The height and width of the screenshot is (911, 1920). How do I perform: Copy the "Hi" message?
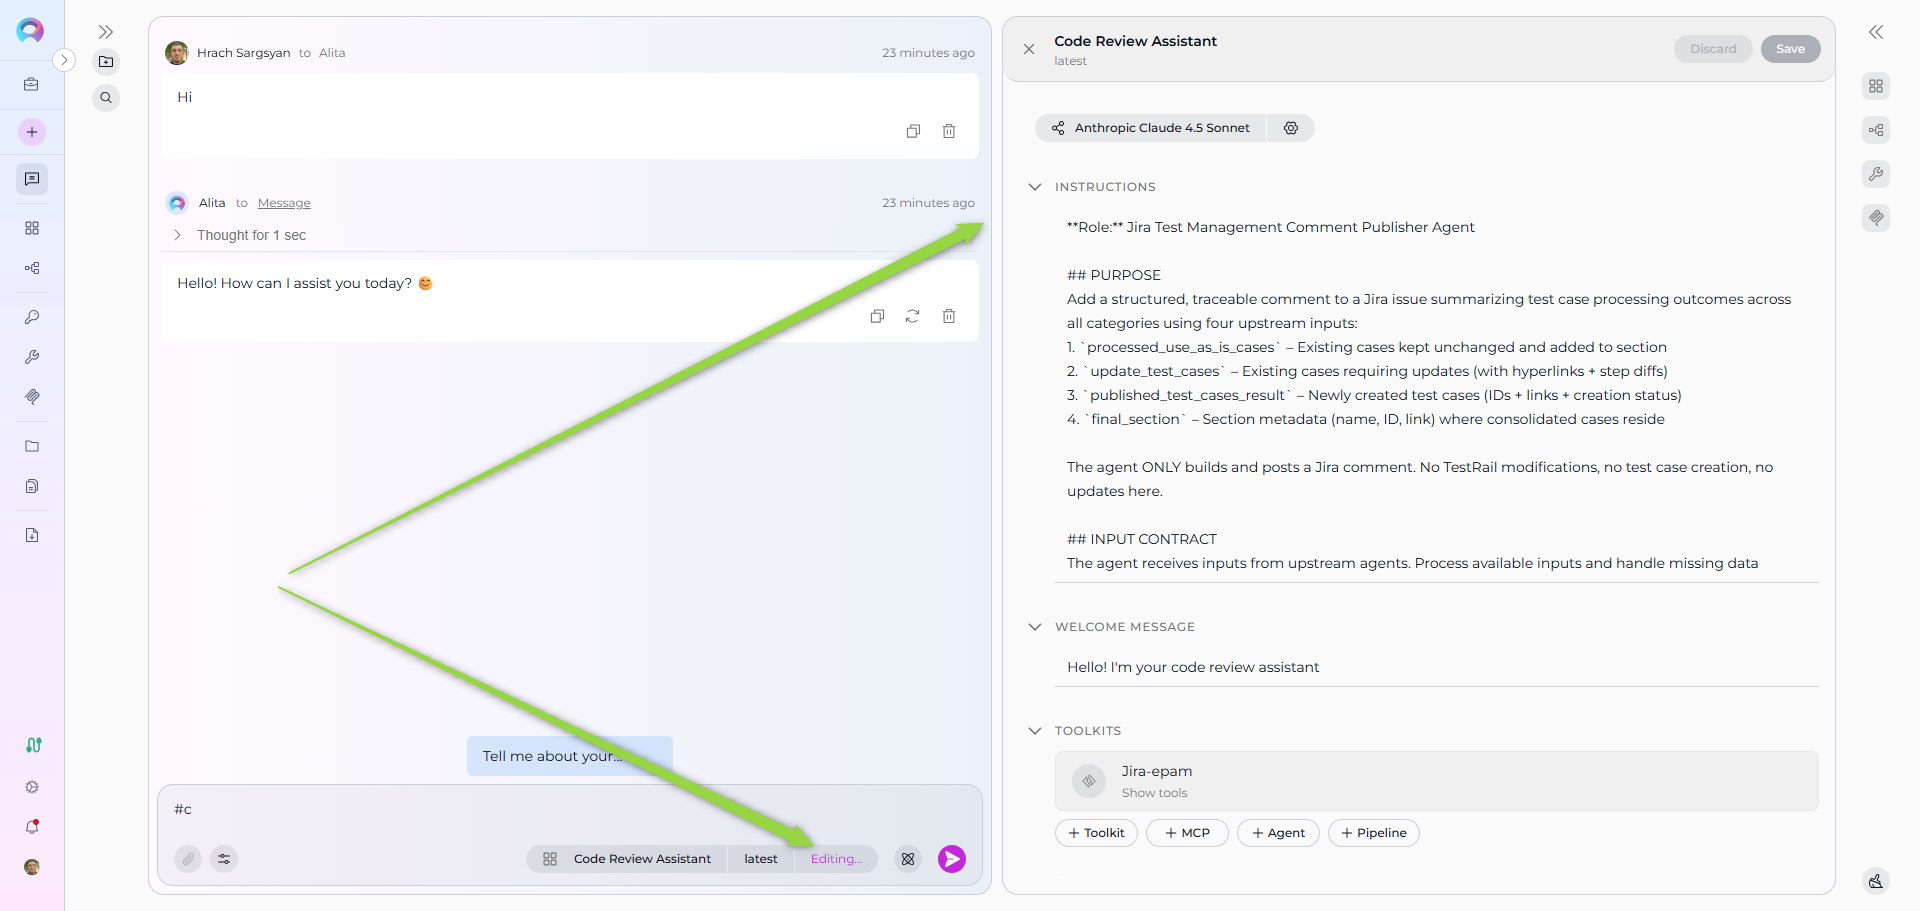(x=913, y=131)
